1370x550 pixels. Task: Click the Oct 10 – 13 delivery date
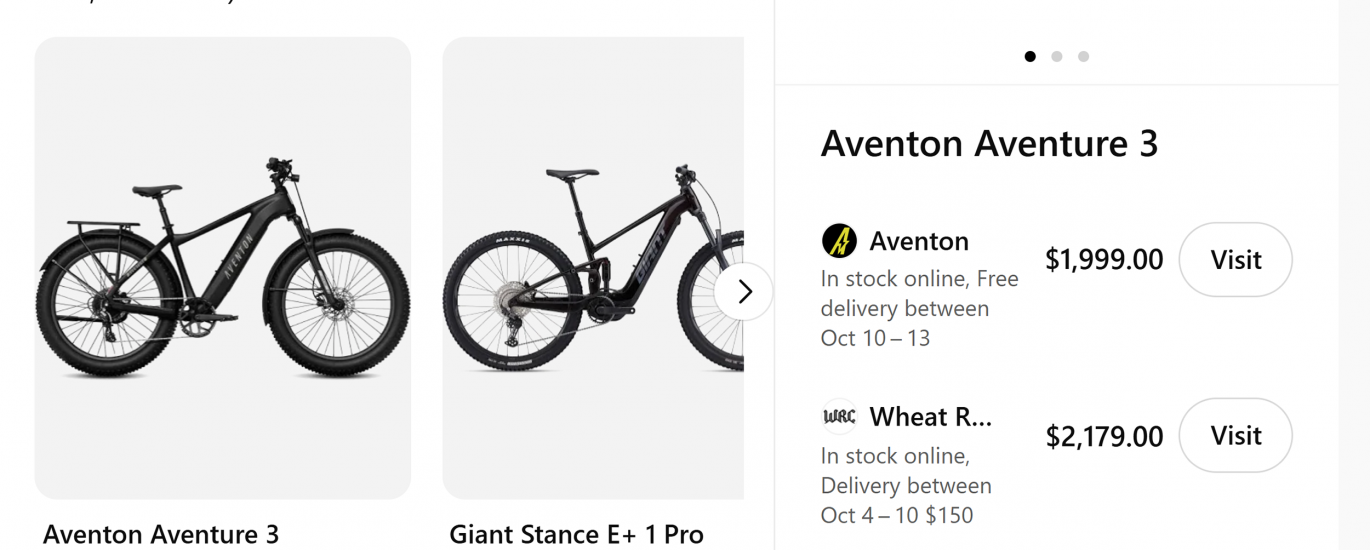(x=875, y=338)
